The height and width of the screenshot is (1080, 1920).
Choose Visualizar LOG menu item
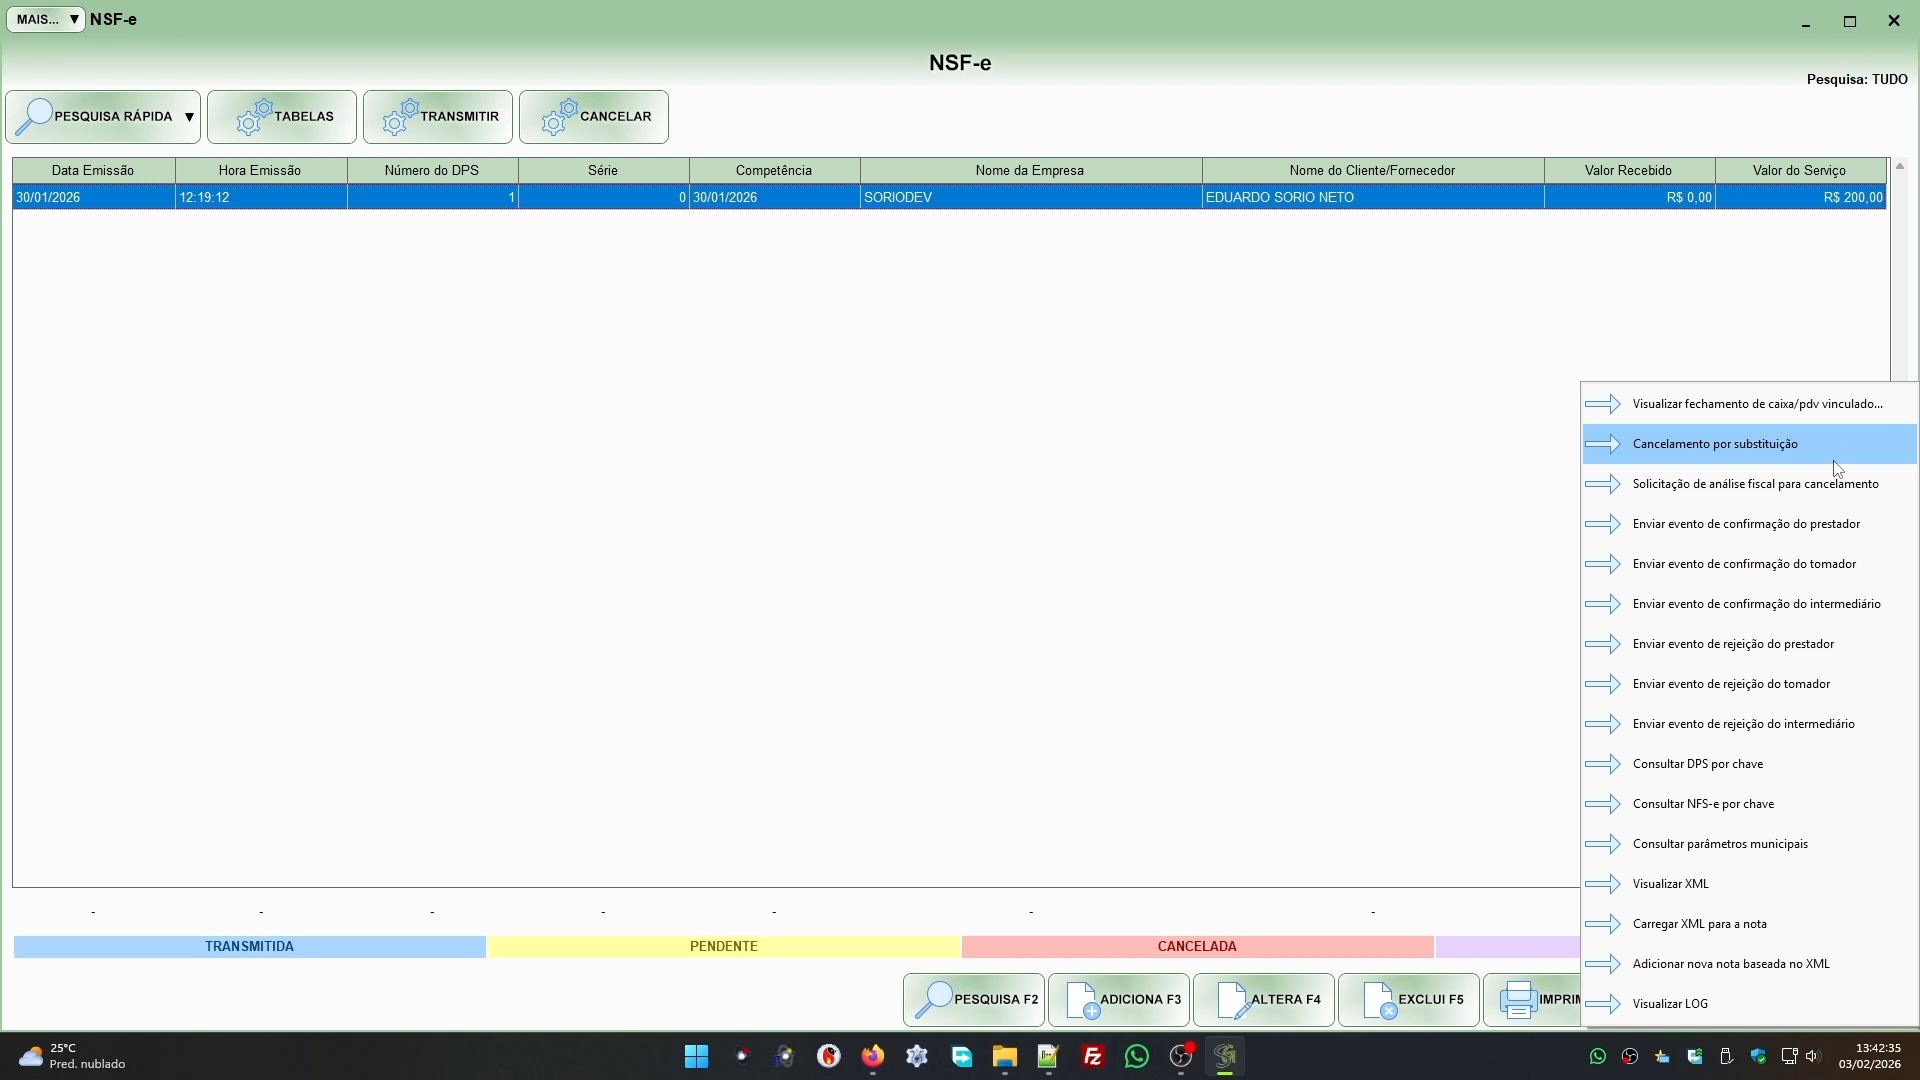pos(1669,1004)
